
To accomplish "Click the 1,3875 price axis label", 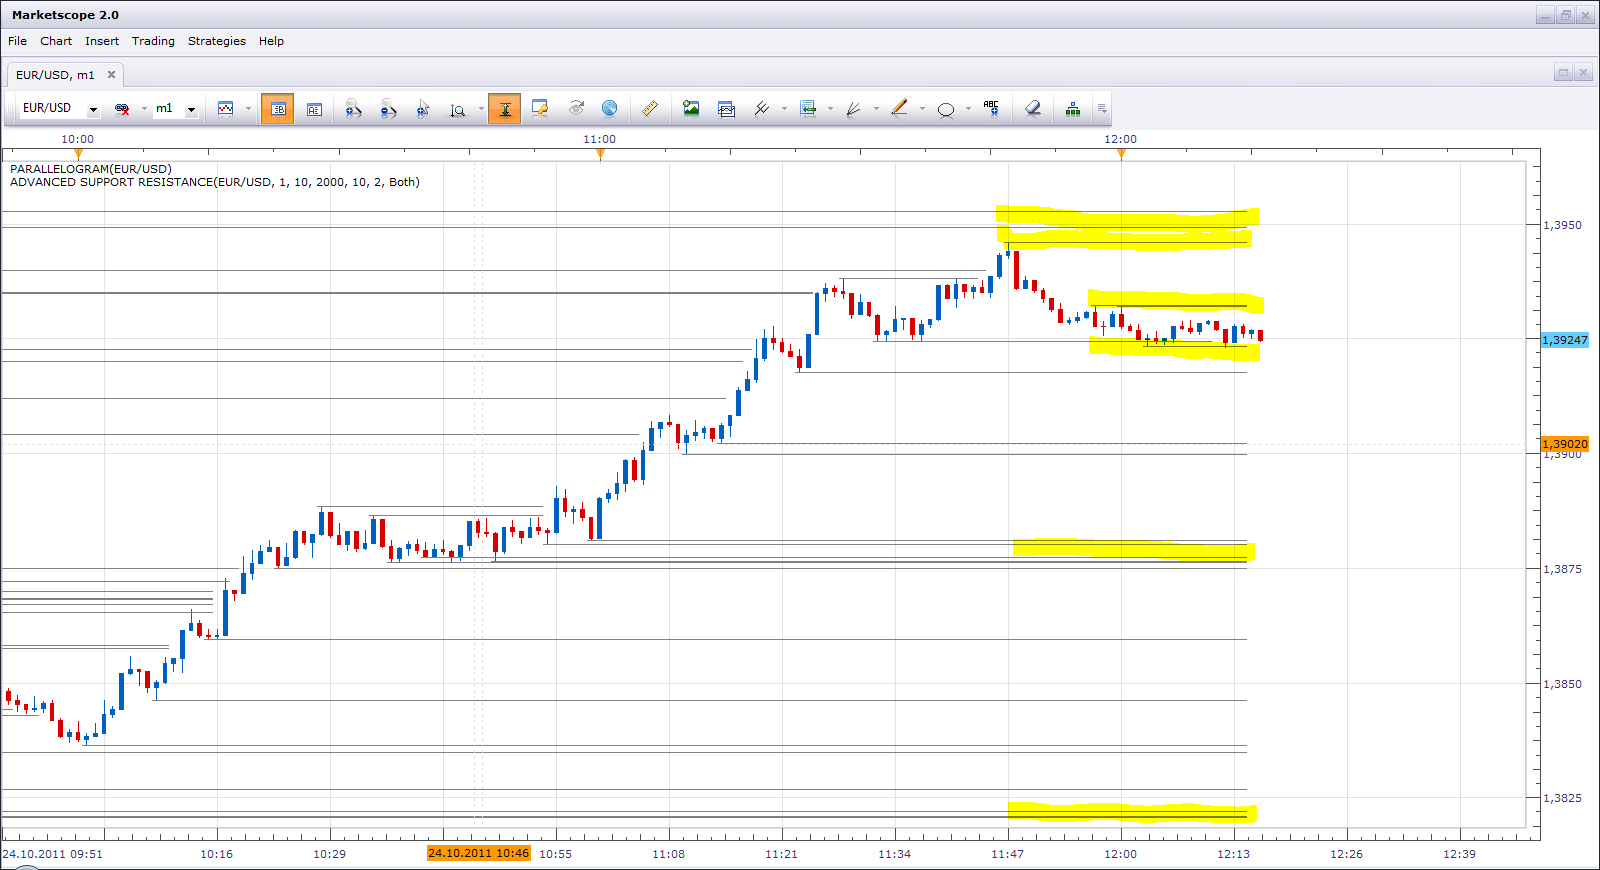I will 1562,569.
